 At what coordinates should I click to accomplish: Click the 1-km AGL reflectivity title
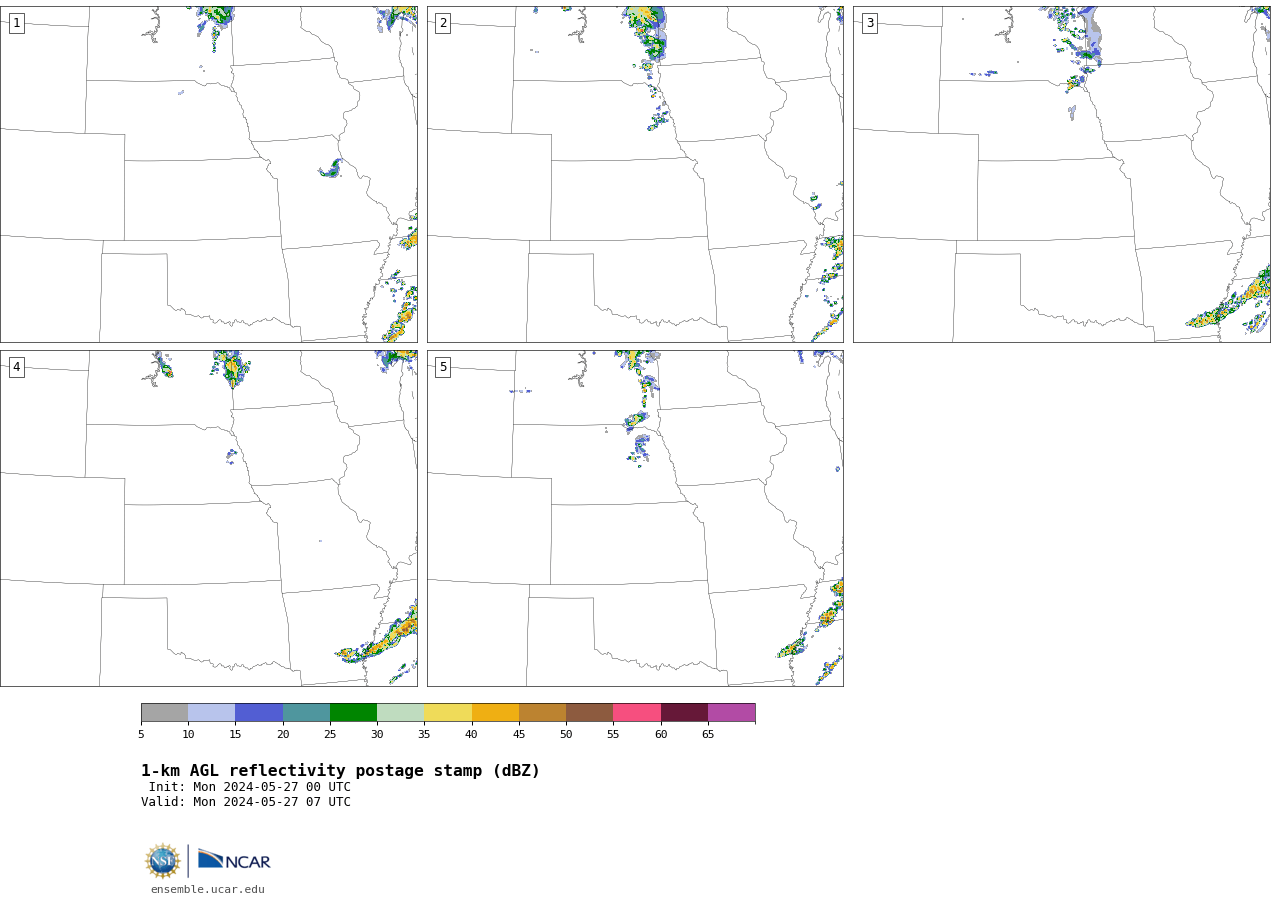pyautogui.click(x=340, y=771)
